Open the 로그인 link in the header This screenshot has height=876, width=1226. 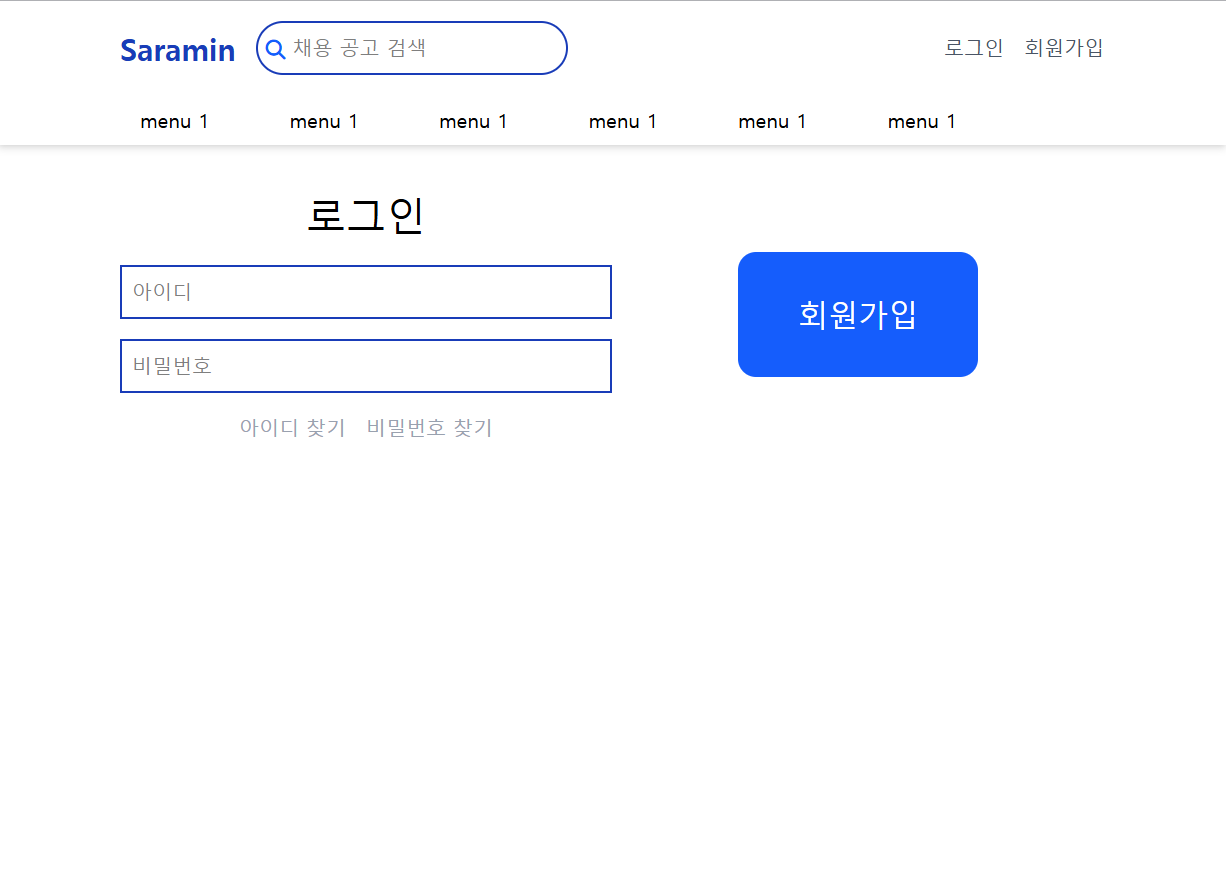point(974,48)
